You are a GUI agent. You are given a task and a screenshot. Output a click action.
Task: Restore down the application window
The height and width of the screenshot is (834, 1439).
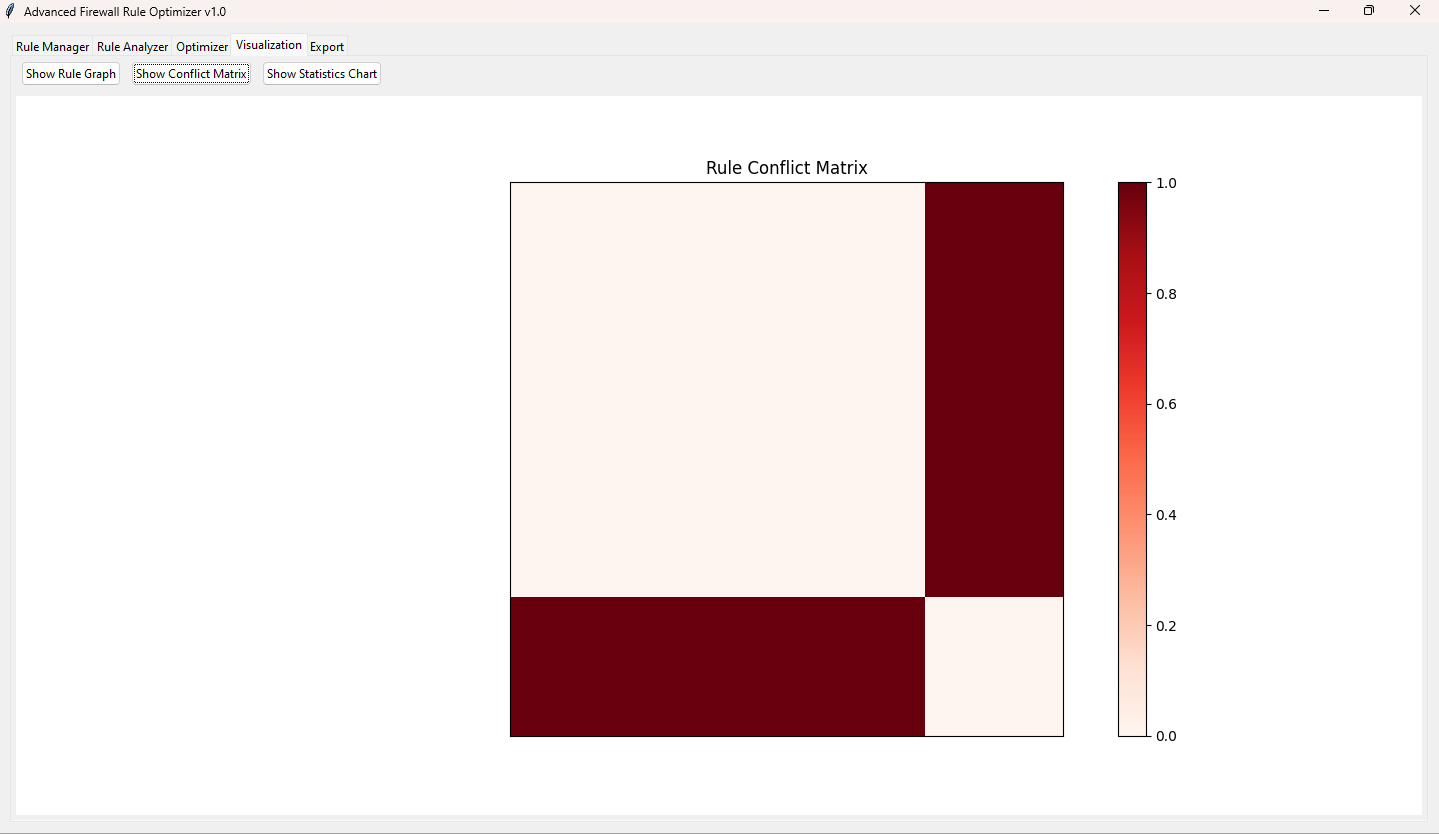[1369, 11]
